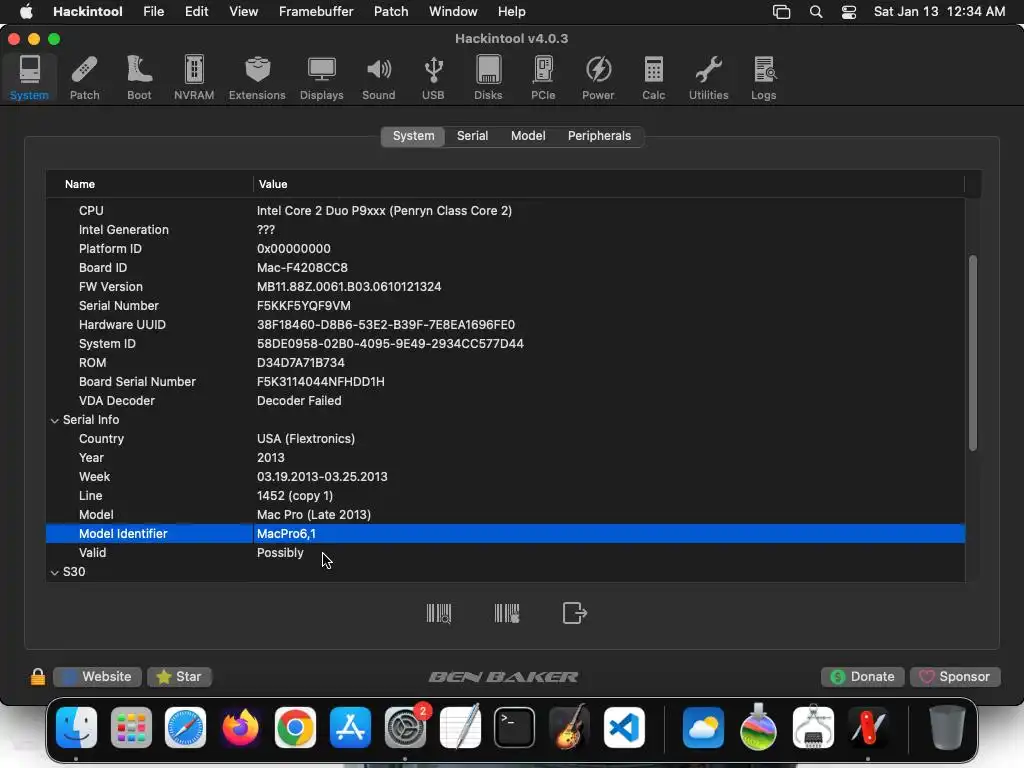
Task: Open the Displays toolbar section
Action: [321, 78]
